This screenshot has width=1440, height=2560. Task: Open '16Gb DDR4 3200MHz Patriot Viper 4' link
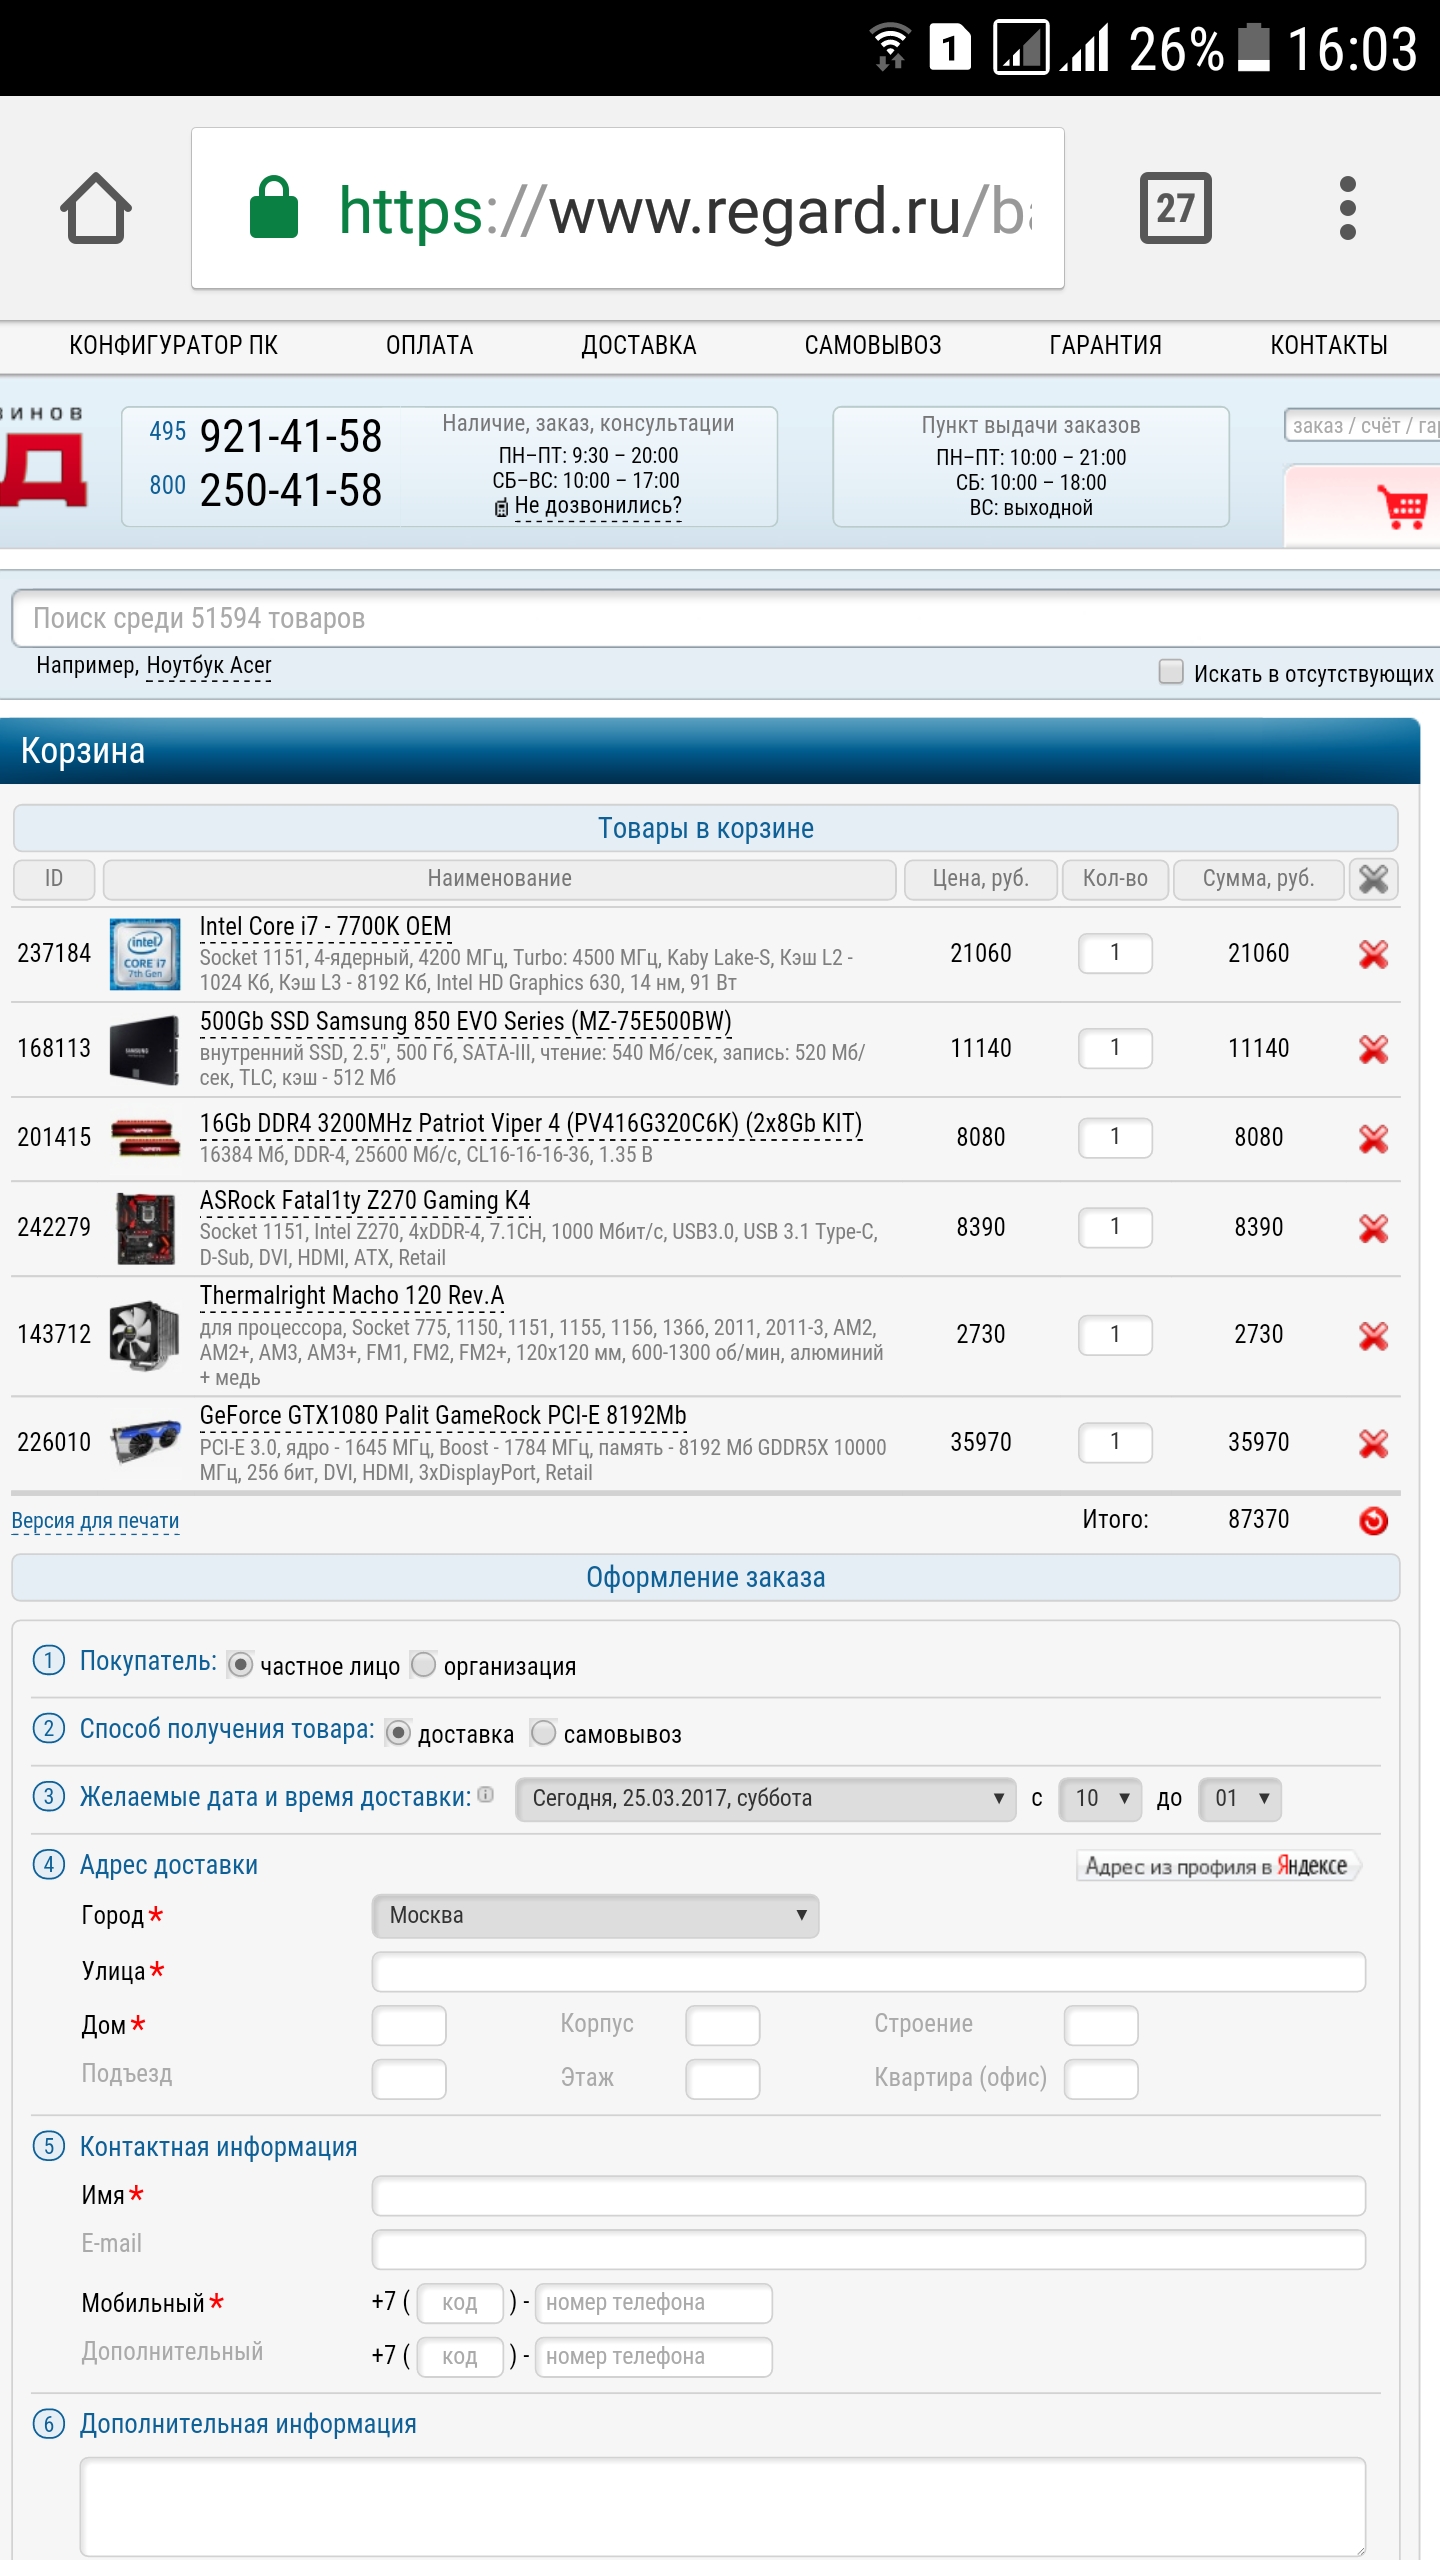531,1124
